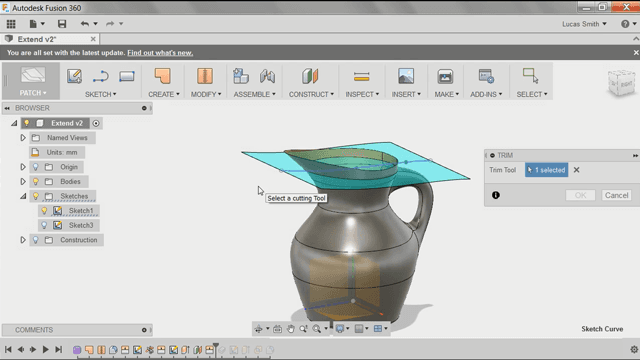Click the Select tool icon
The height and width of the screenshot is (360, 640).
tap(531, 76)
